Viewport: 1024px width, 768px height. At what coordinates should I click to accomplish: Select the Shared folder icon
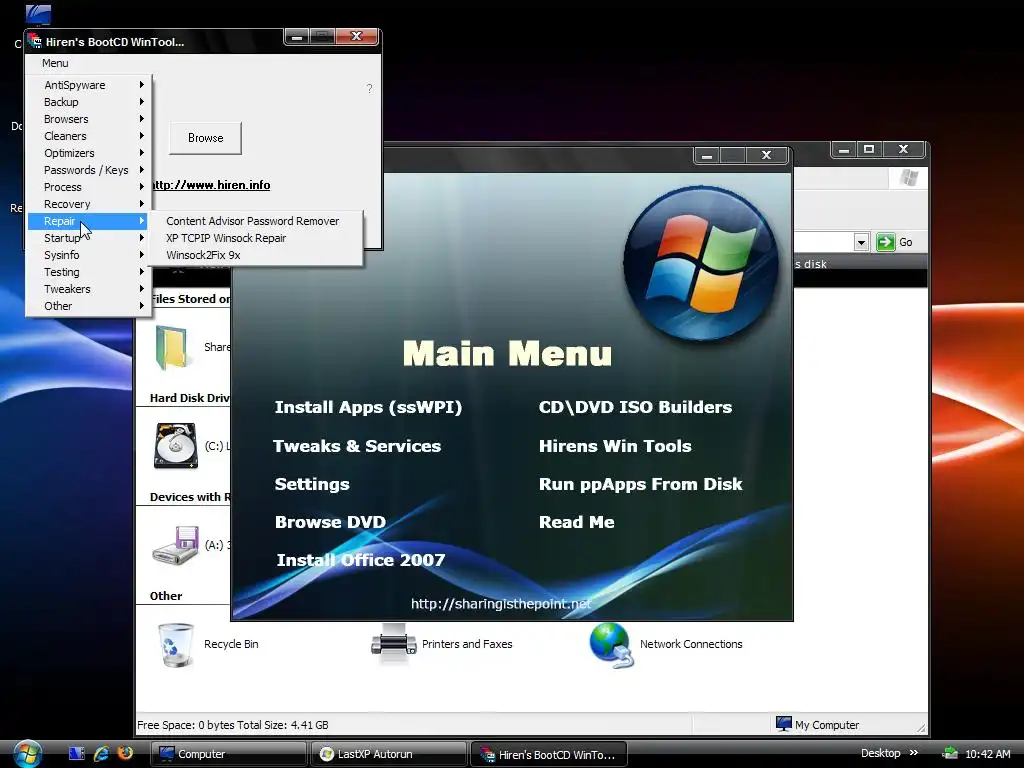(172, 347)
